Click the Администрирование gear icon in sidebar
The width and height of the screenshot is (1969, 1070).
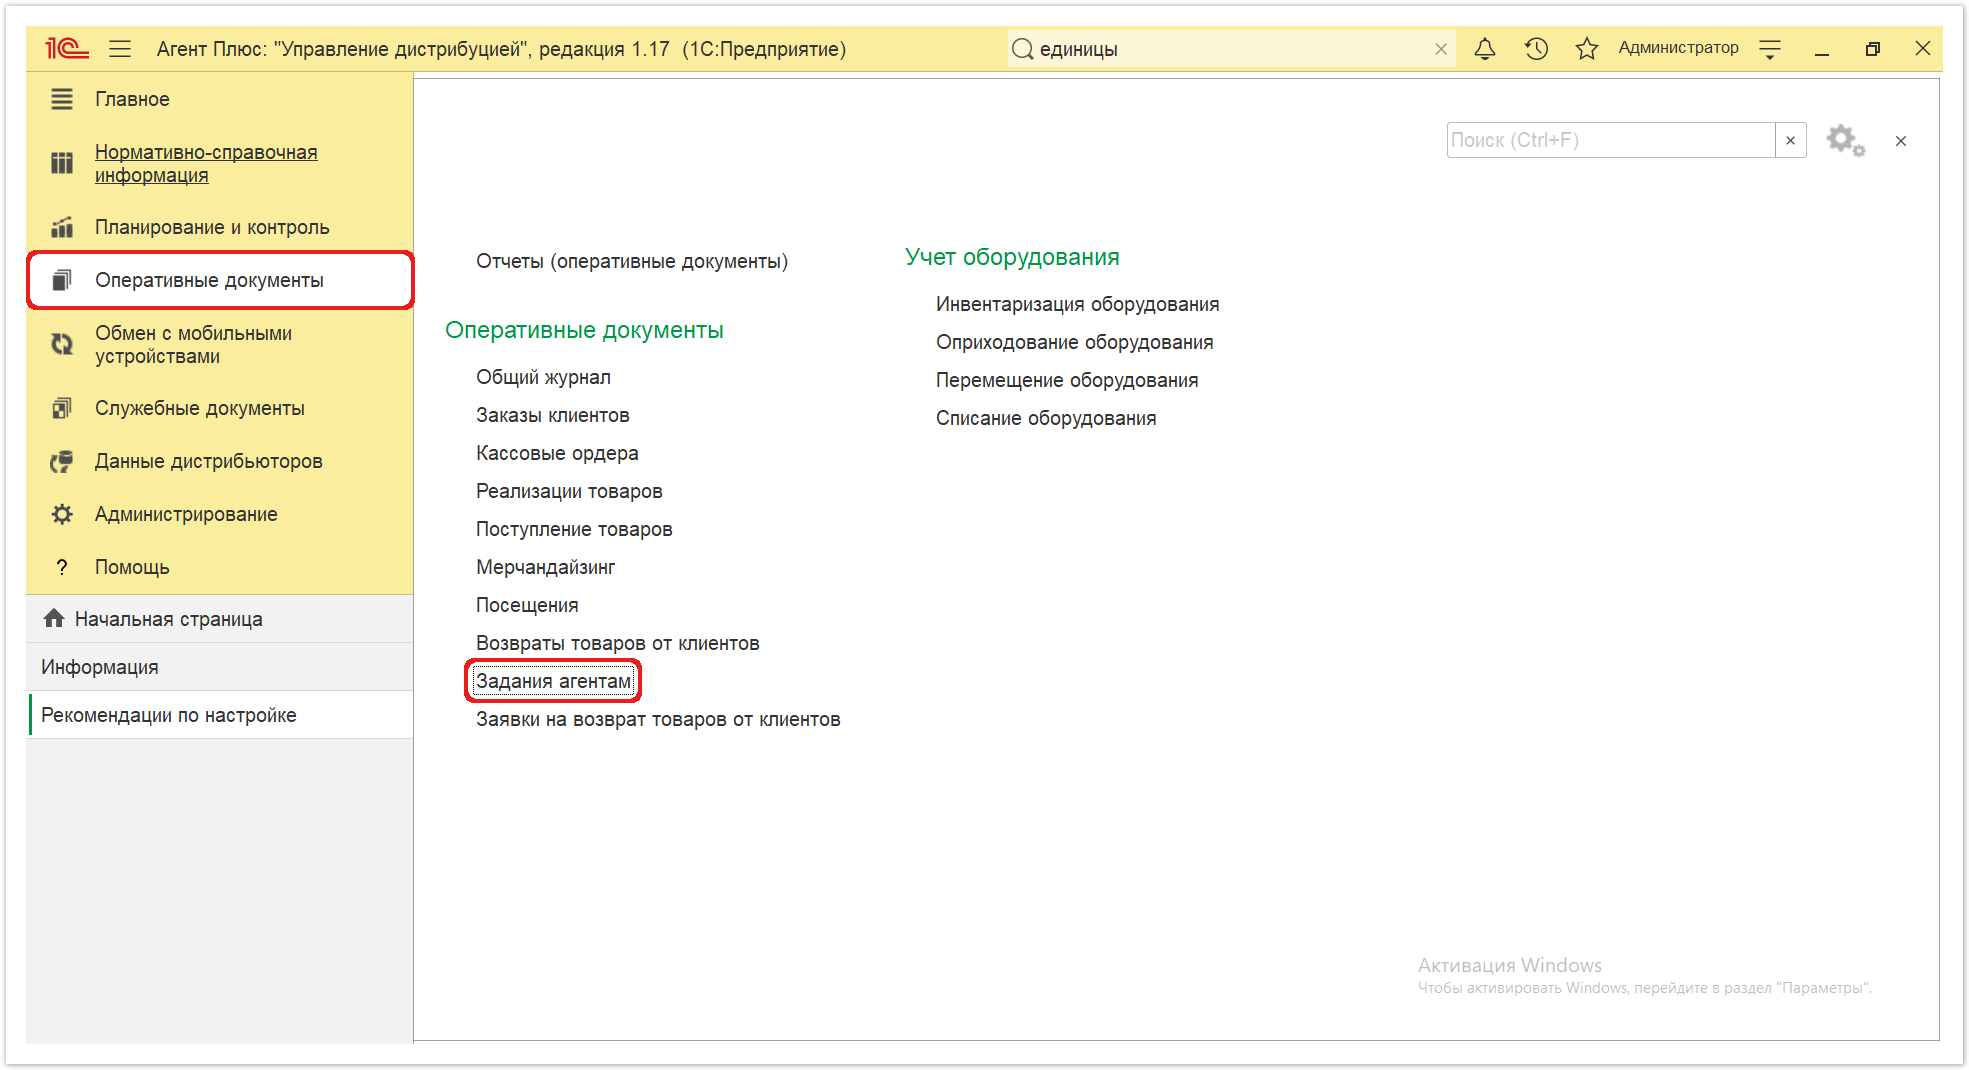[x=62, y=514]
